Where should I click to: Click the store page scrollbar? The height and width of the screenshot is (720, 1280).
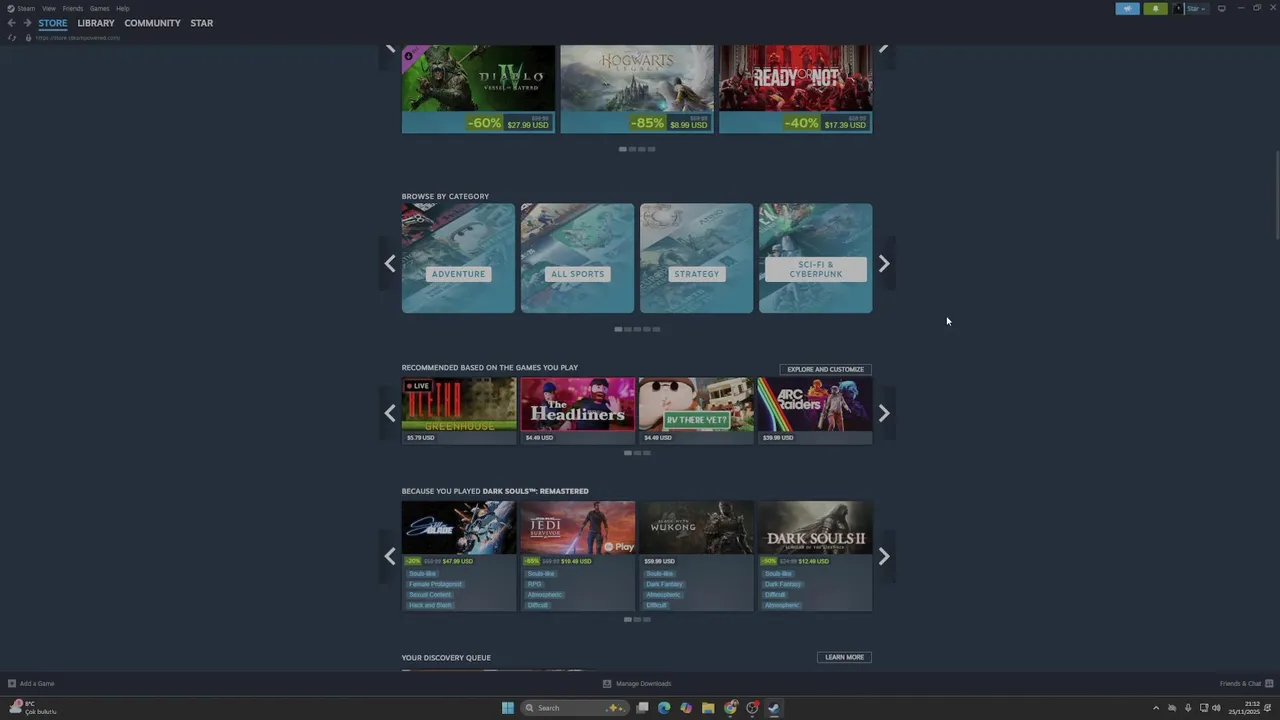[1277, 195]
